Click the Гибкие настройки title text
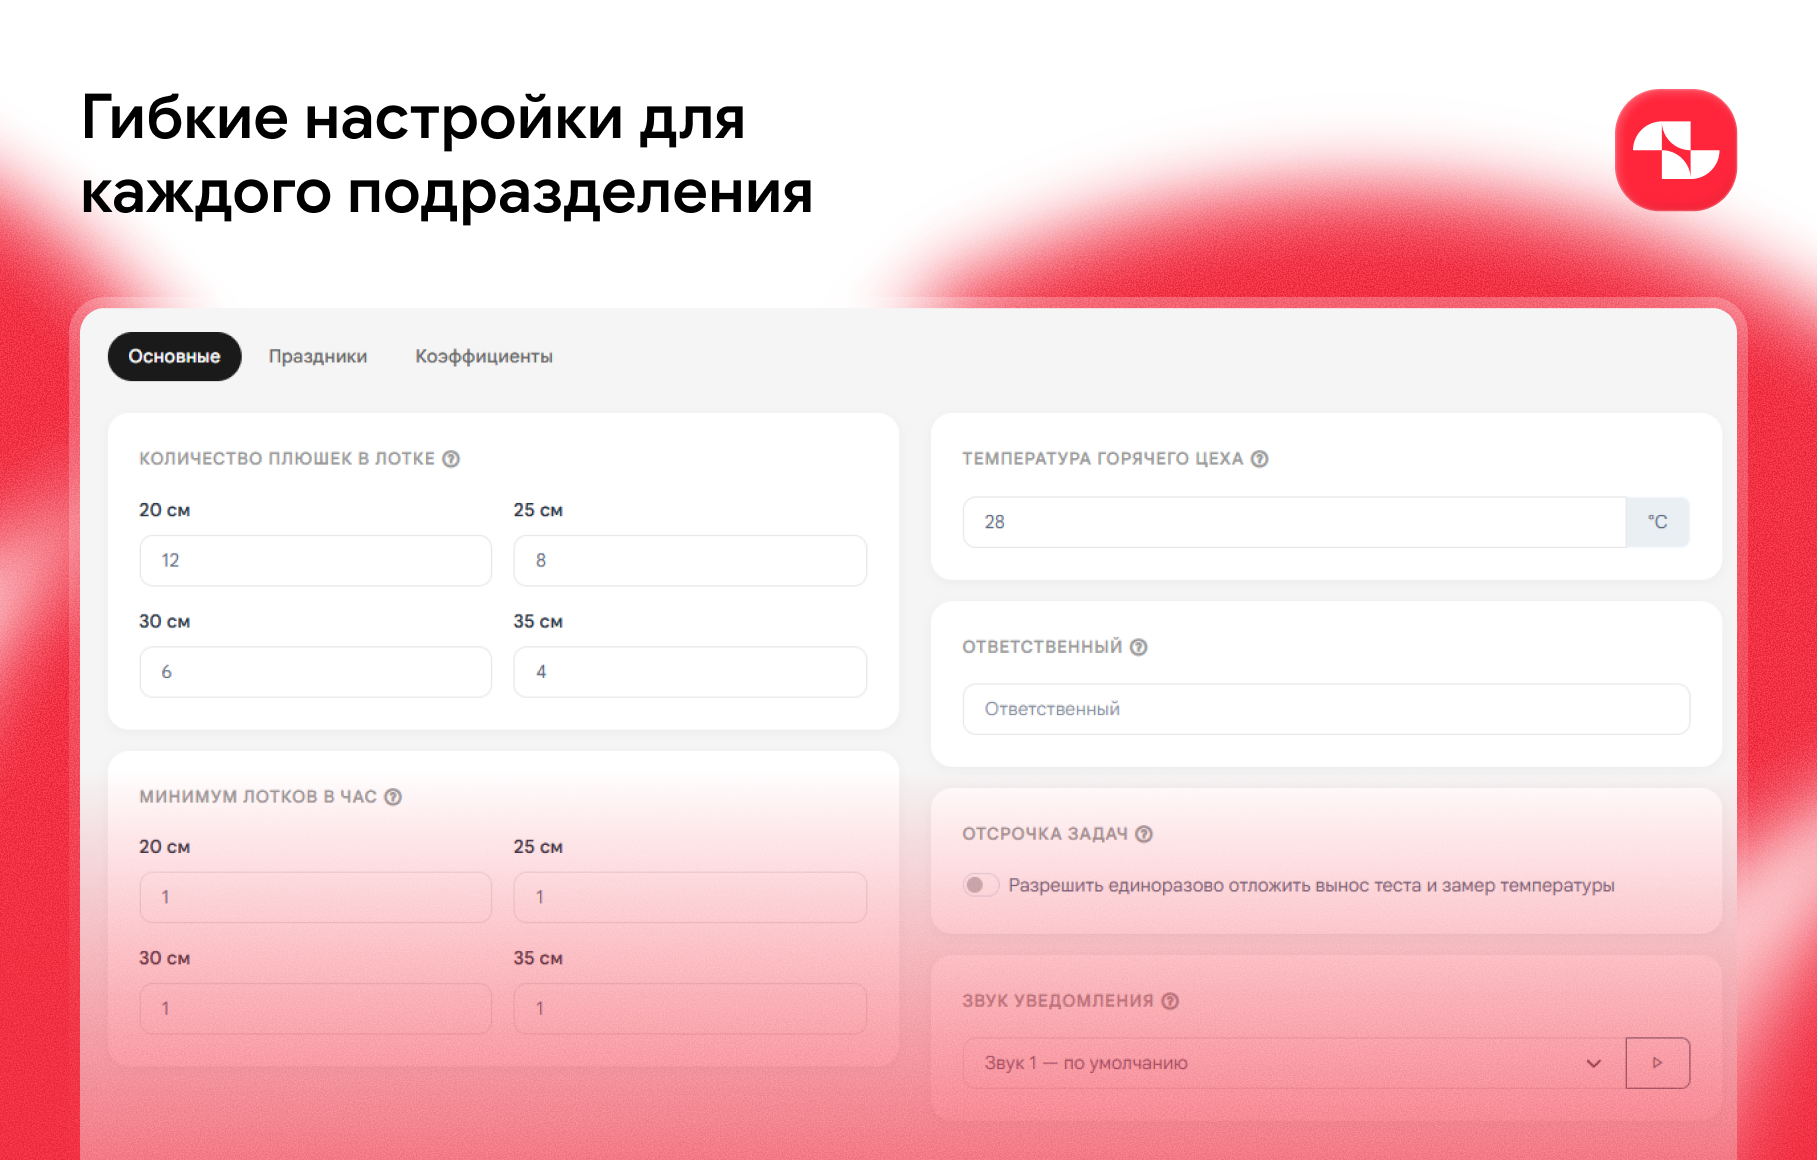 [447, 154]
